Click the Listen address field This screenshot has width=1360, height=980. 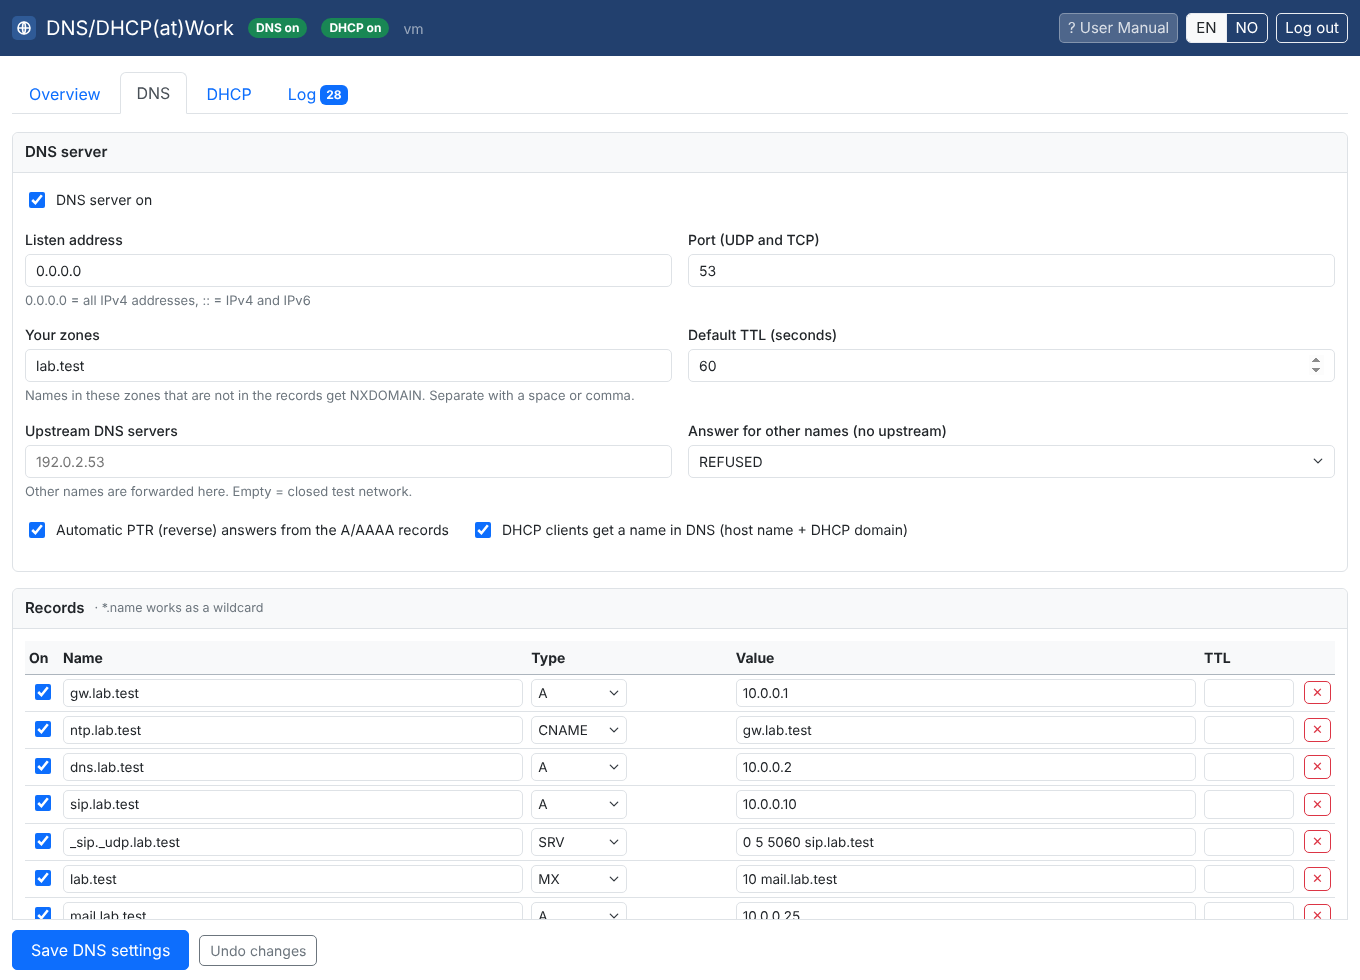[x=348, y=271]
